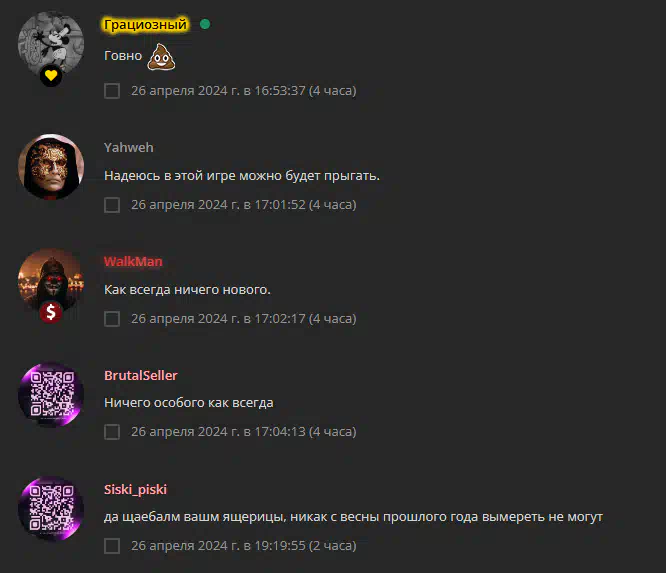Open Siski_piski's QR code avatar
666x573 pixels.
point(51,508)
